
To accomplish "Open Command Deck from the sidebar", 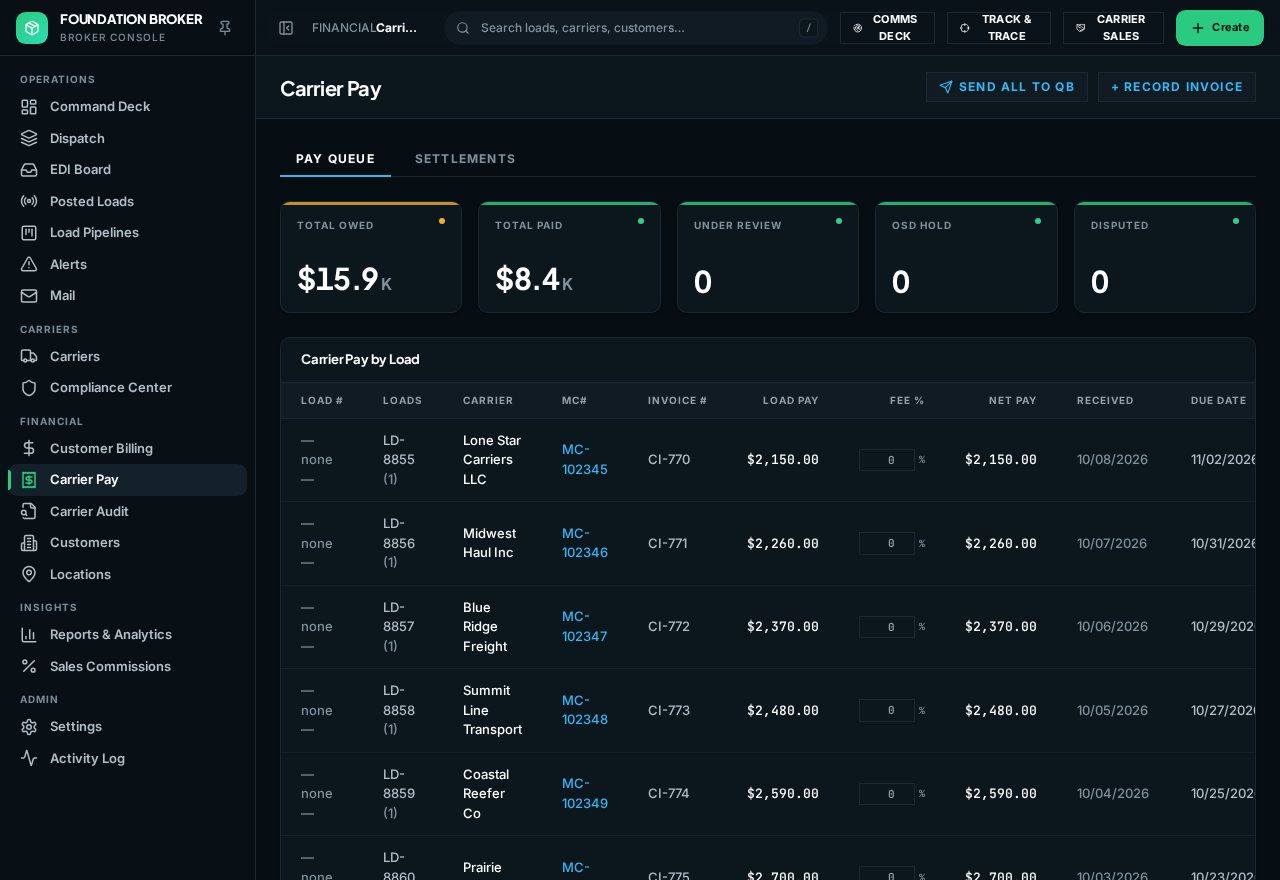I will pos(127,106).
